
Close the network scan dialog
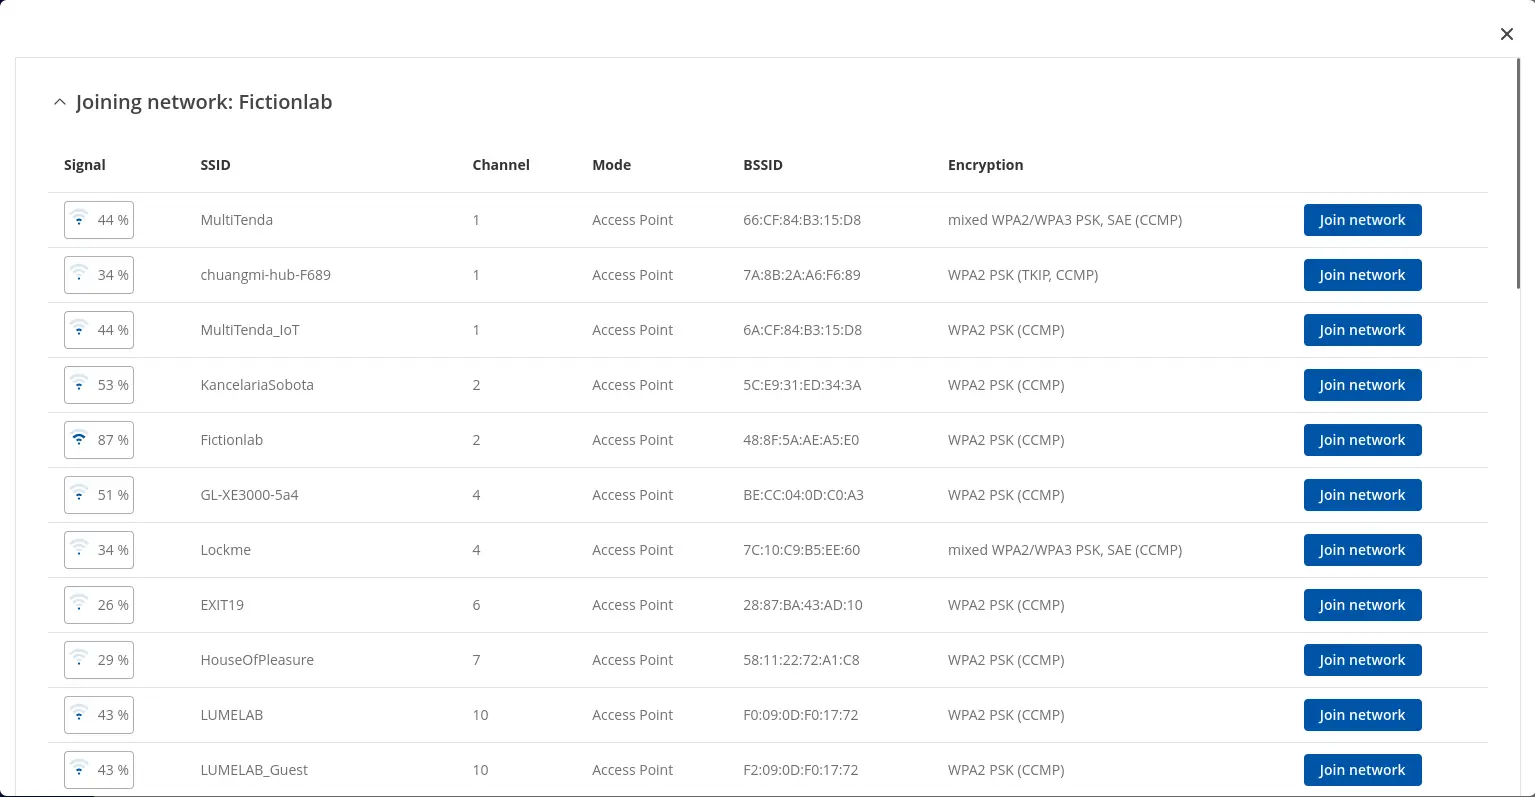[x=1506, y=34]
